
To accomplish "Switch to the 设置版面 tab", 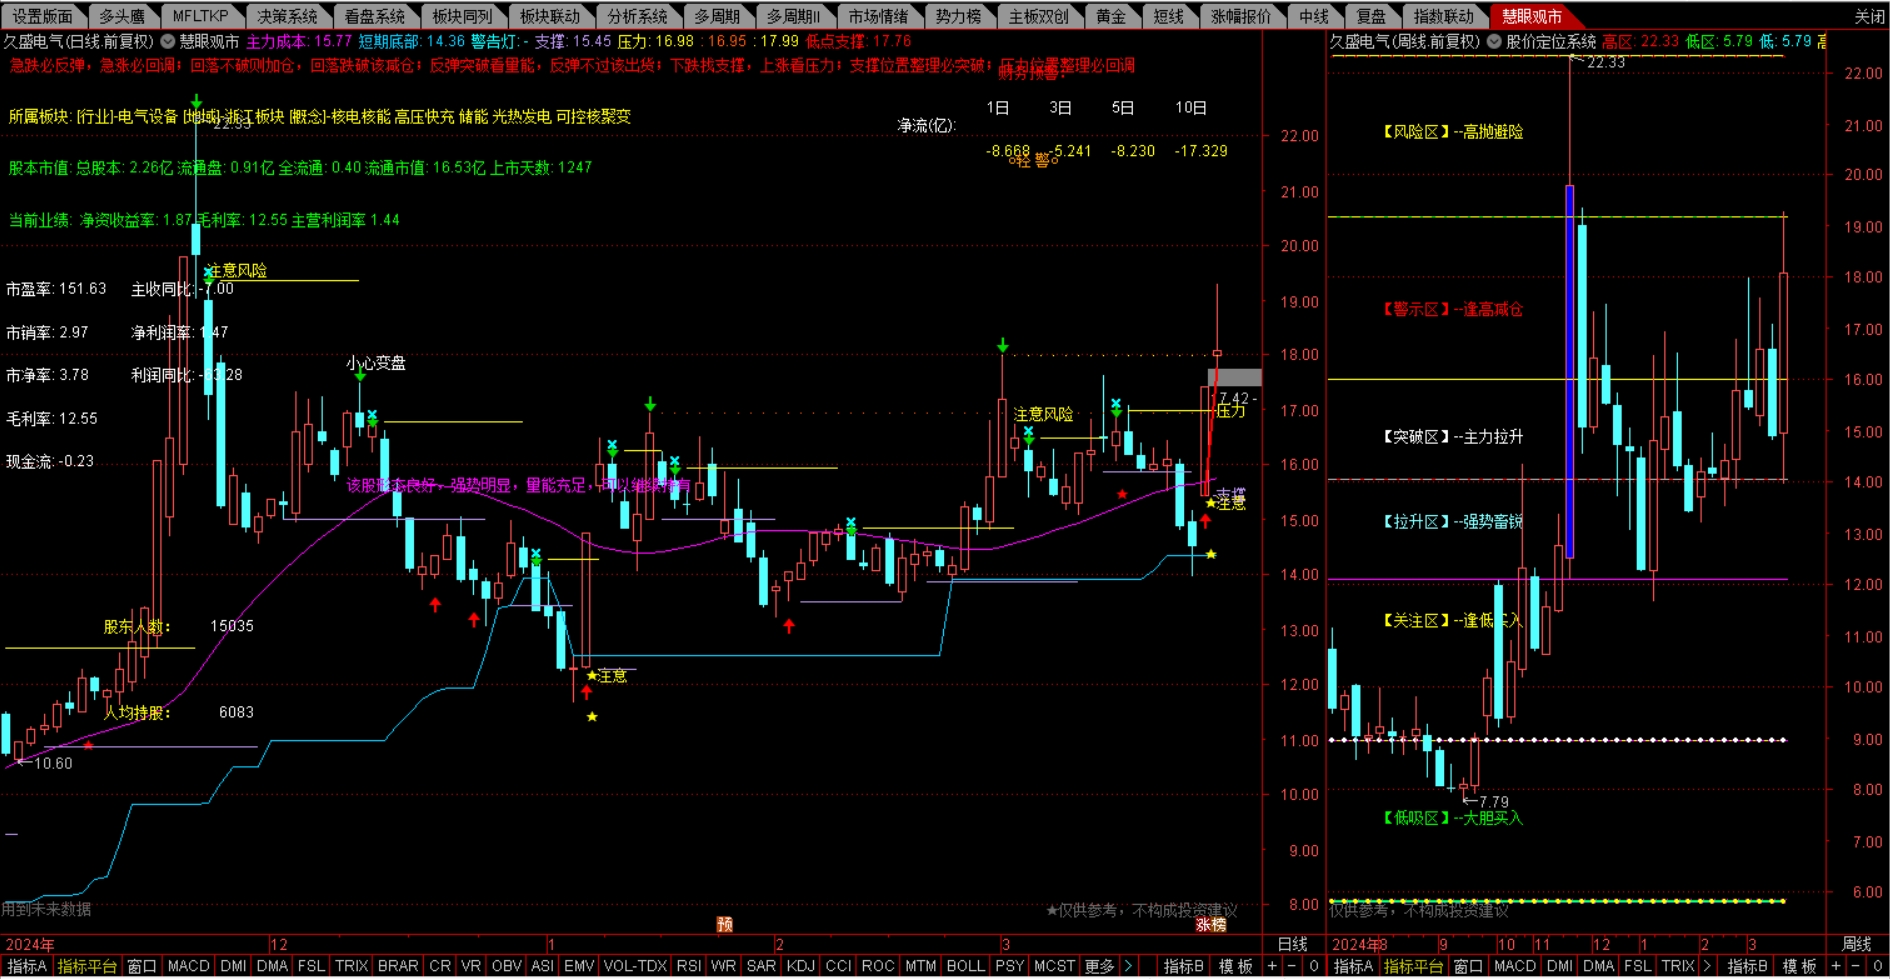I will [x=43, y=16].
